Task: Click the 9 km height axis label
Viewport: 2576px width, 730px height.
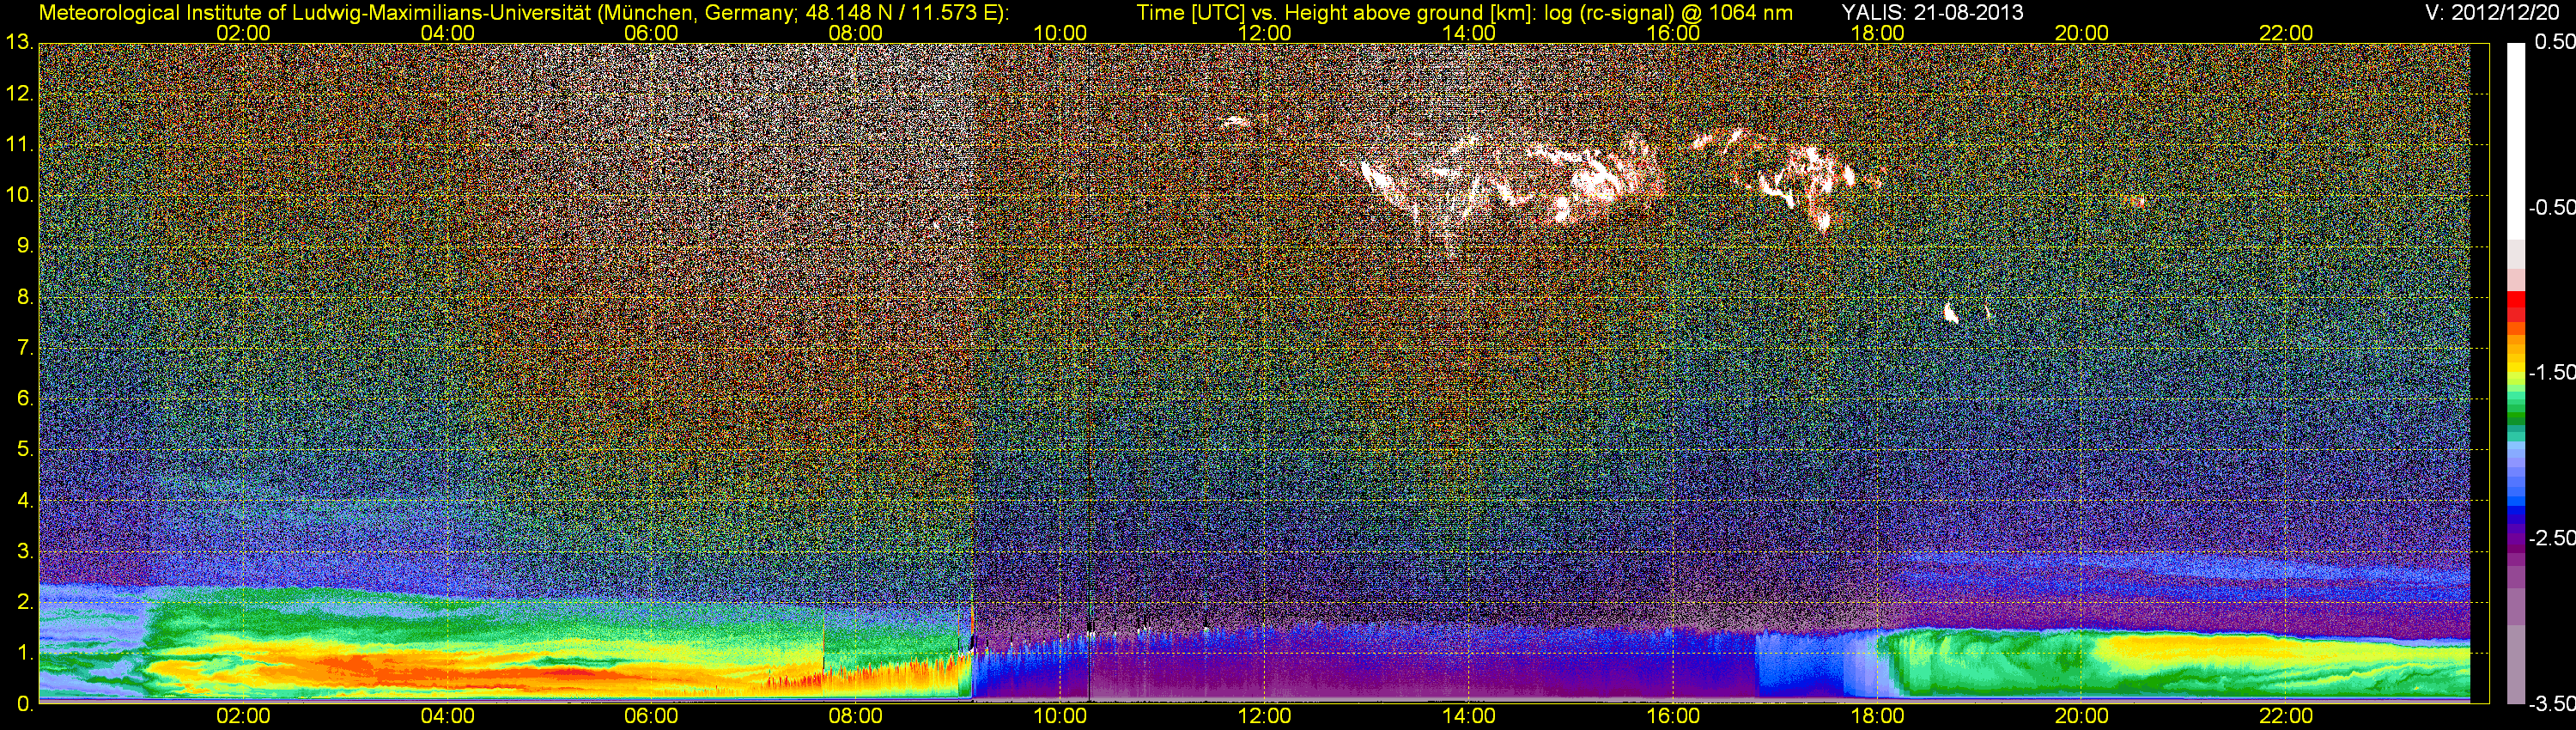Action: tap(25, 246)
